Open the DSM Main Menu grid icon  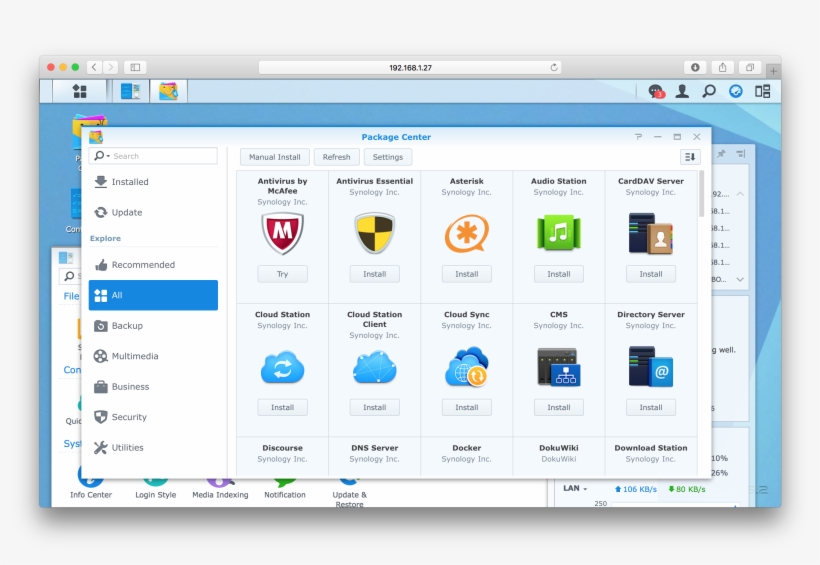[x=79, y=91]
